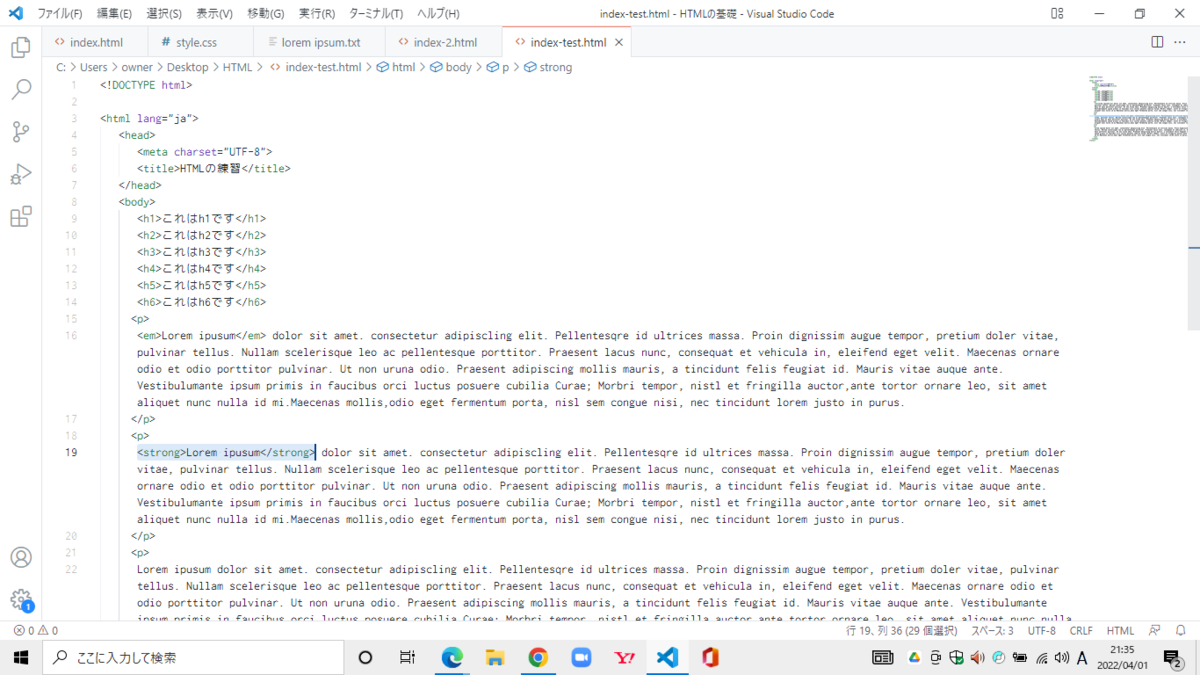Open the Source Control view
The width and height of the screenshot is (1200, 675).
[x=20, y=132]
